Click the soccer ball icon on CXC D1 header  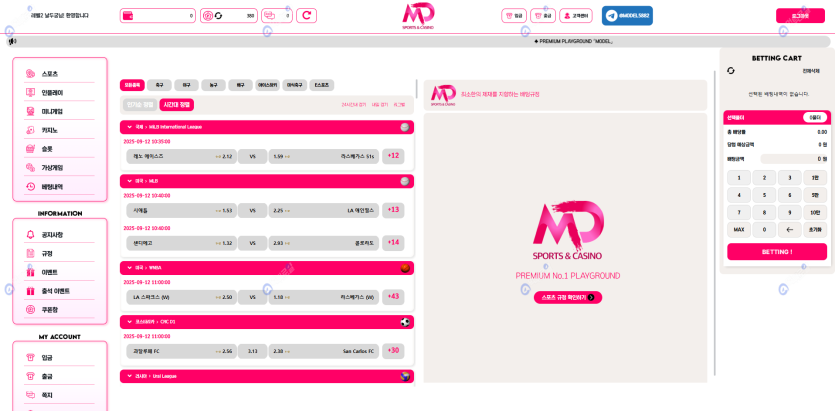(405, 322)
